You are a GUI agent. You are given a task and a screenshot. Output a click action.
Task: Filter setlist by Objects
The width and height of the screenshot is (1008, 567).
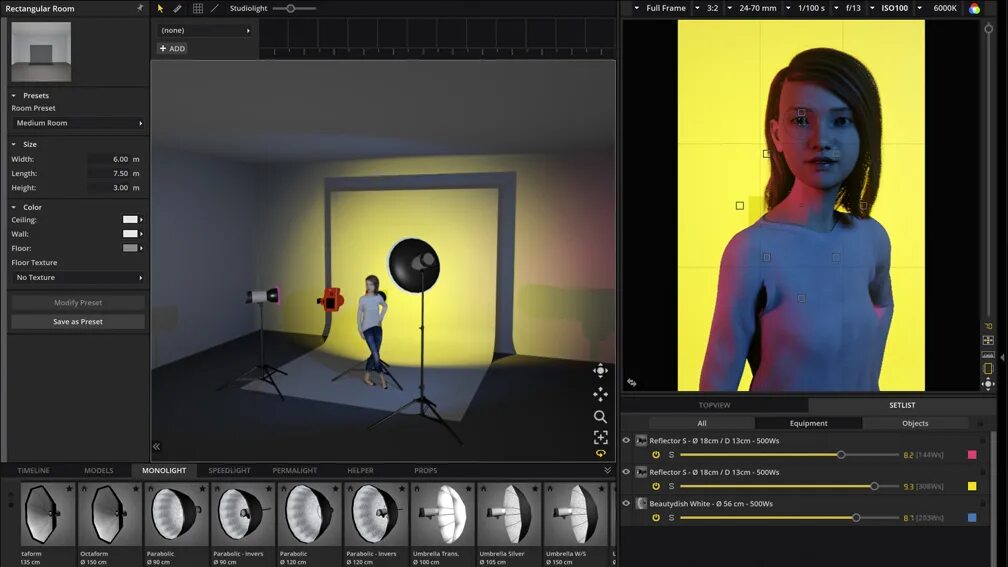[915, 423]
